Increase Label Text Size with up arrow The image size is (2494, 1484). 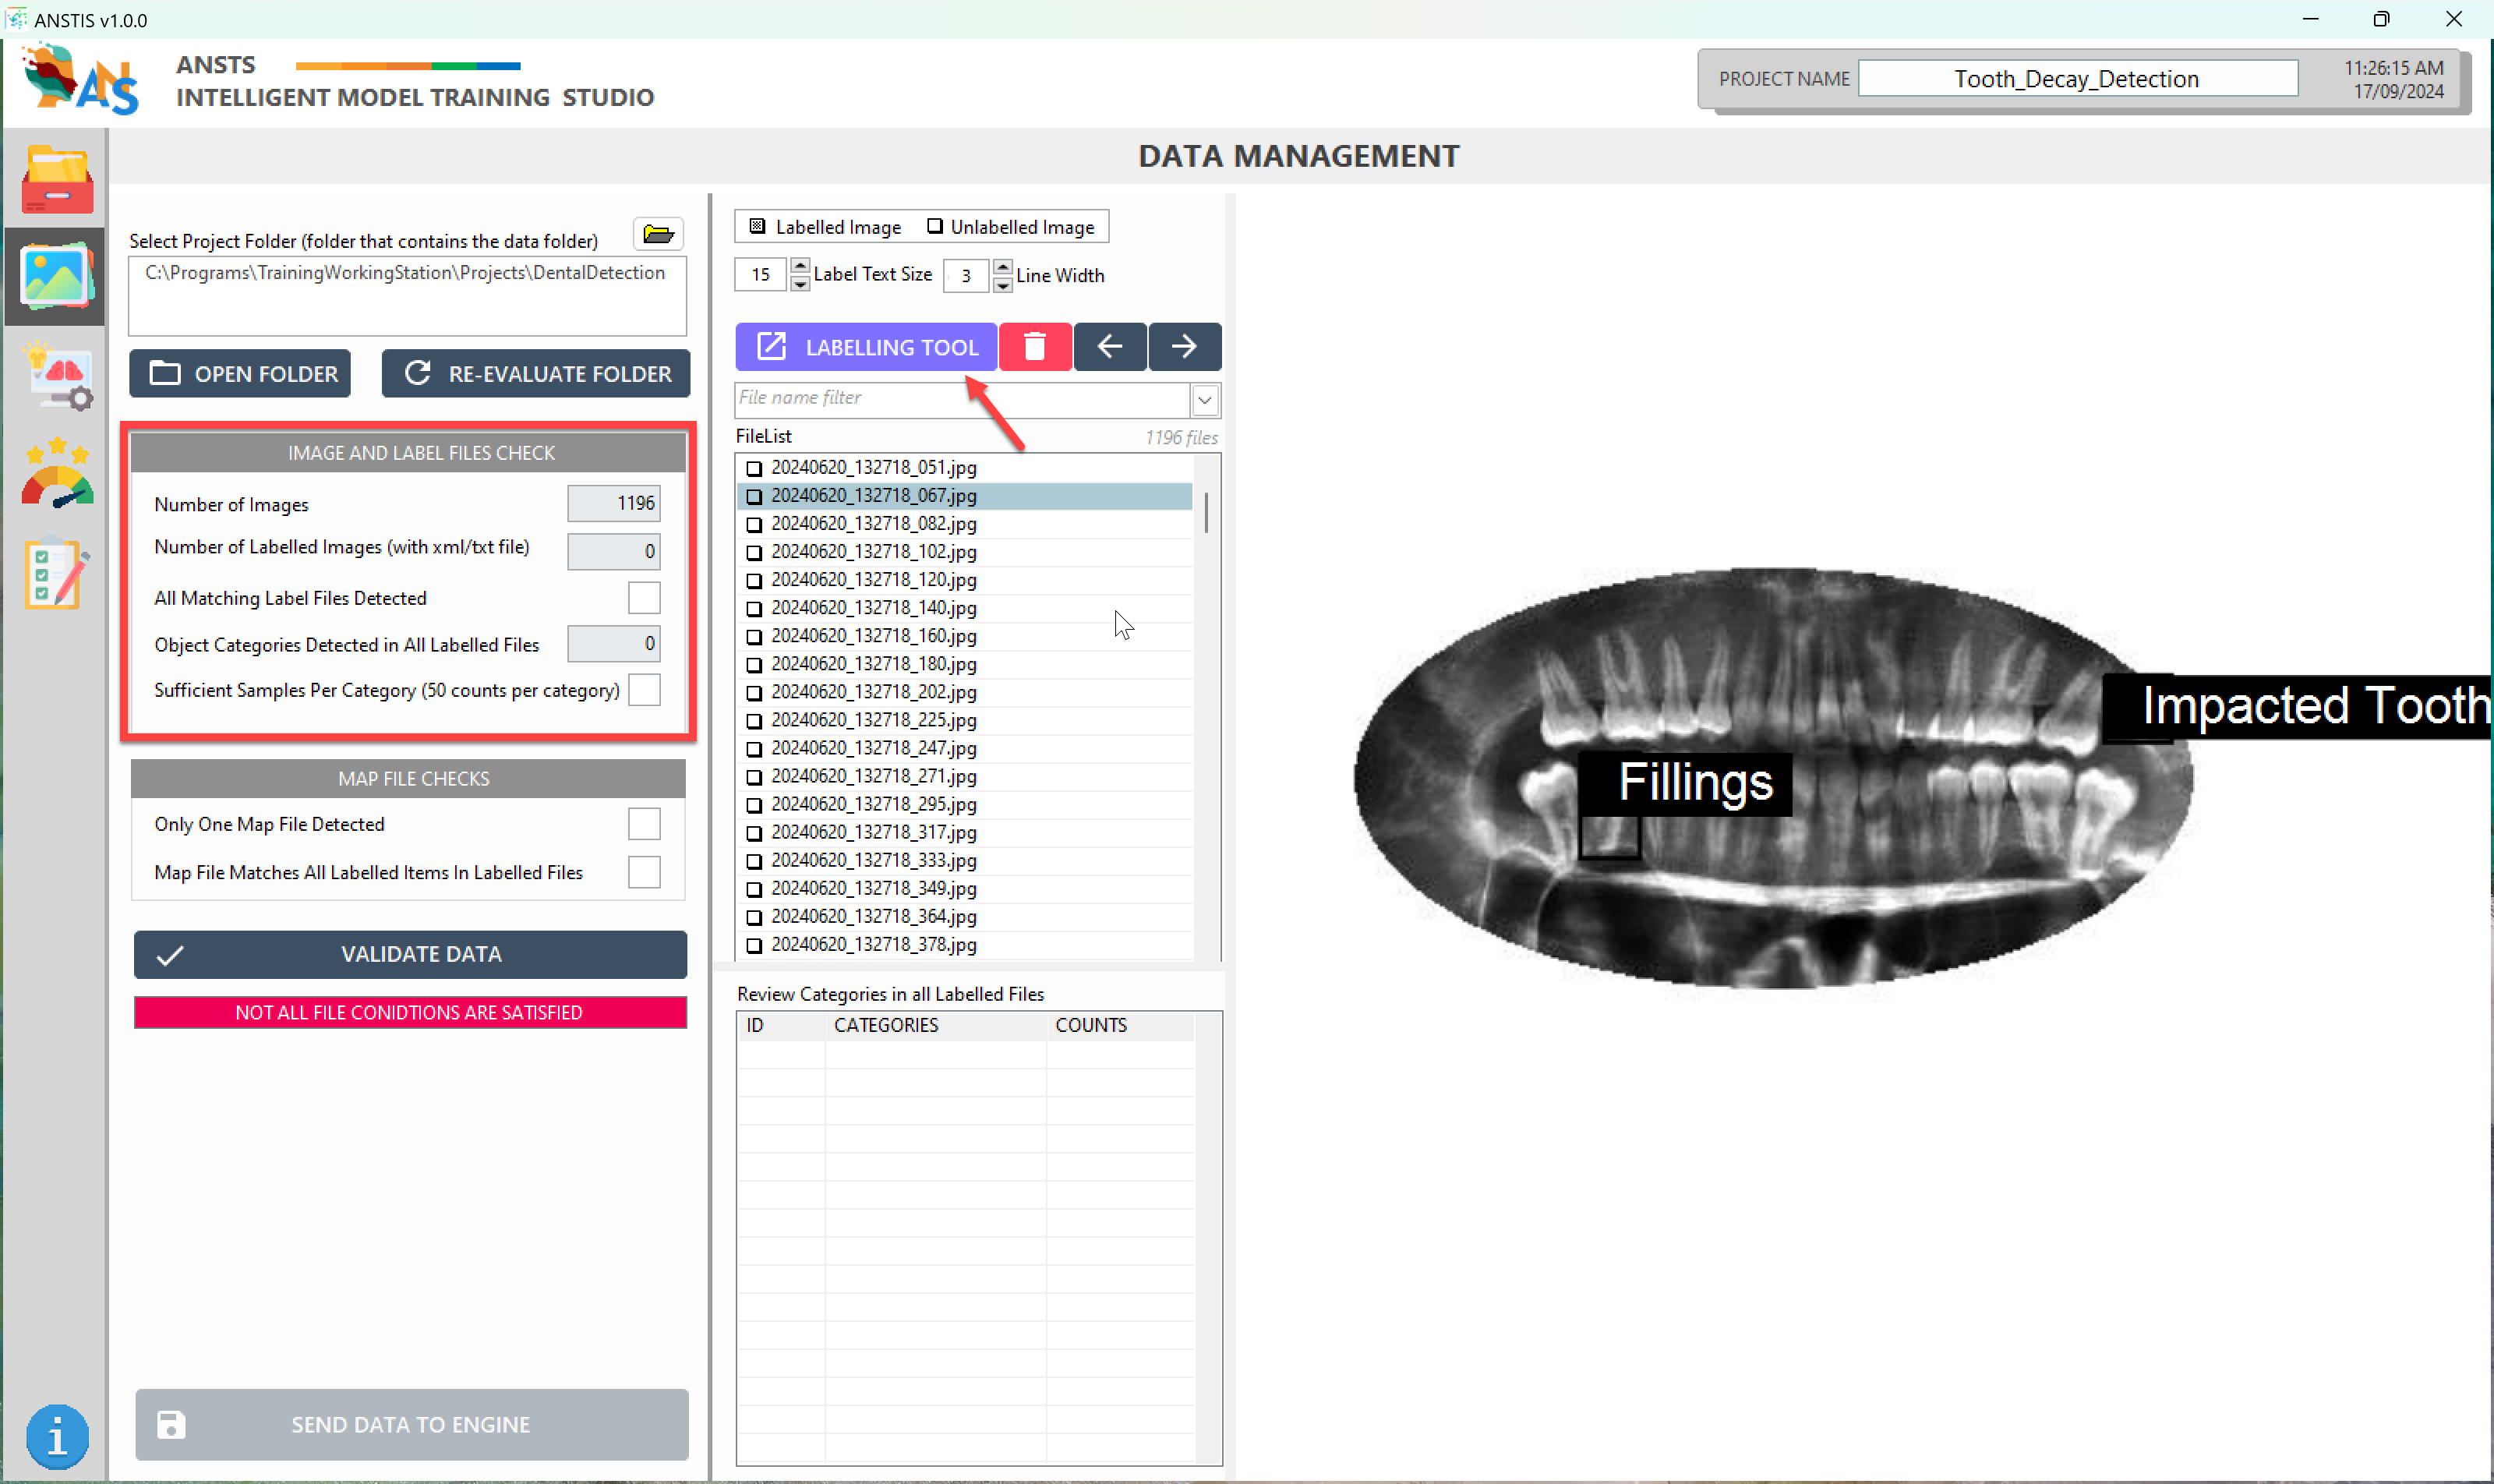(800, 266)
